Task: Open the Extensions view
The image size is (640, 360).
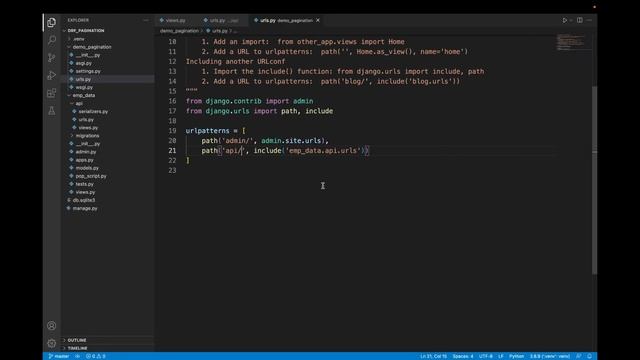Action: click(x=51, y=93)
